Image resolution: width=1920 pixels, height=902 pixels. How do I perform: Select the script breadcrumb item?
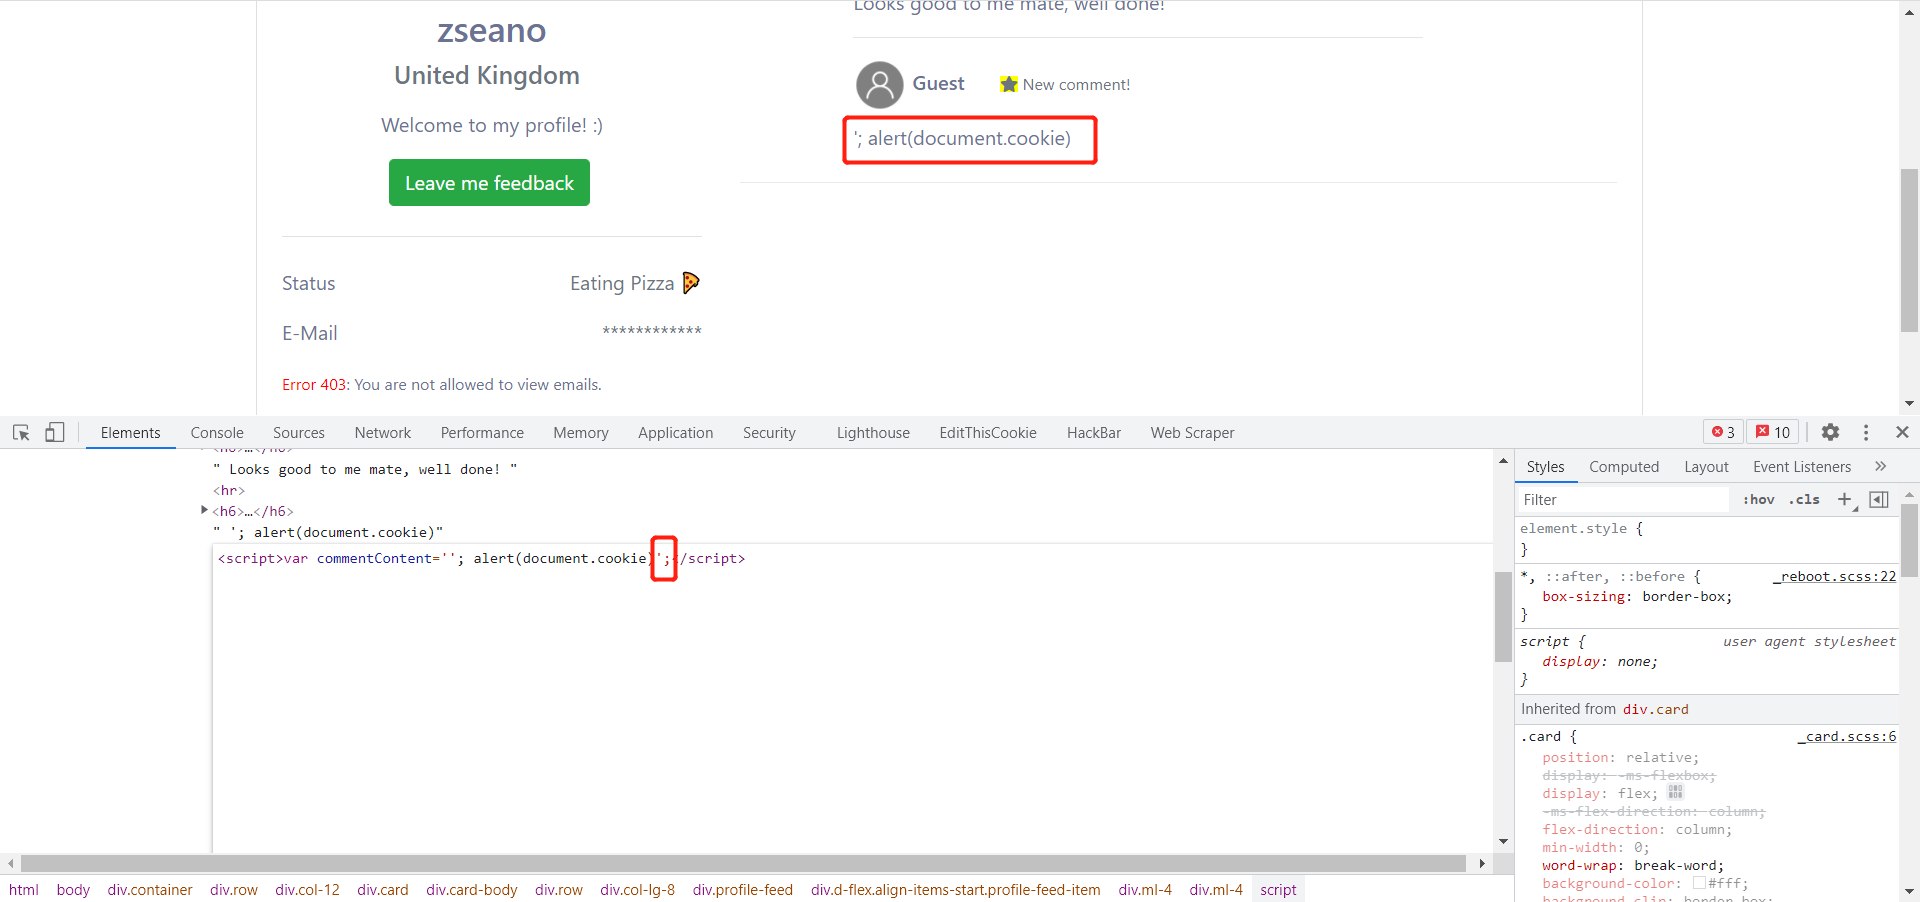click(x=1278, y=889)
